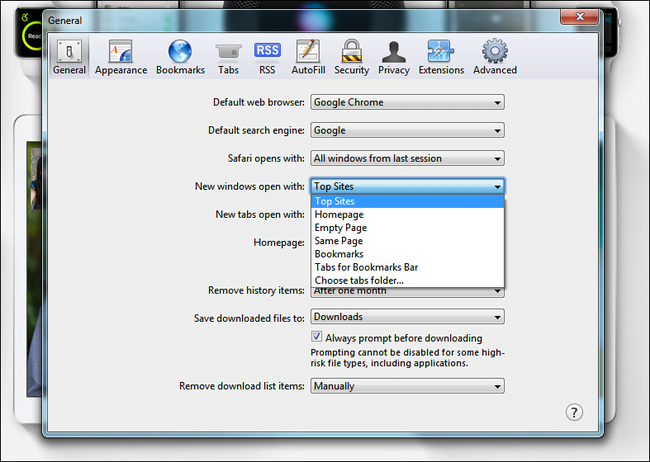Open the Appearance preferences pane
The height and width of the screenshot is (462, 650).
[121, 57]
